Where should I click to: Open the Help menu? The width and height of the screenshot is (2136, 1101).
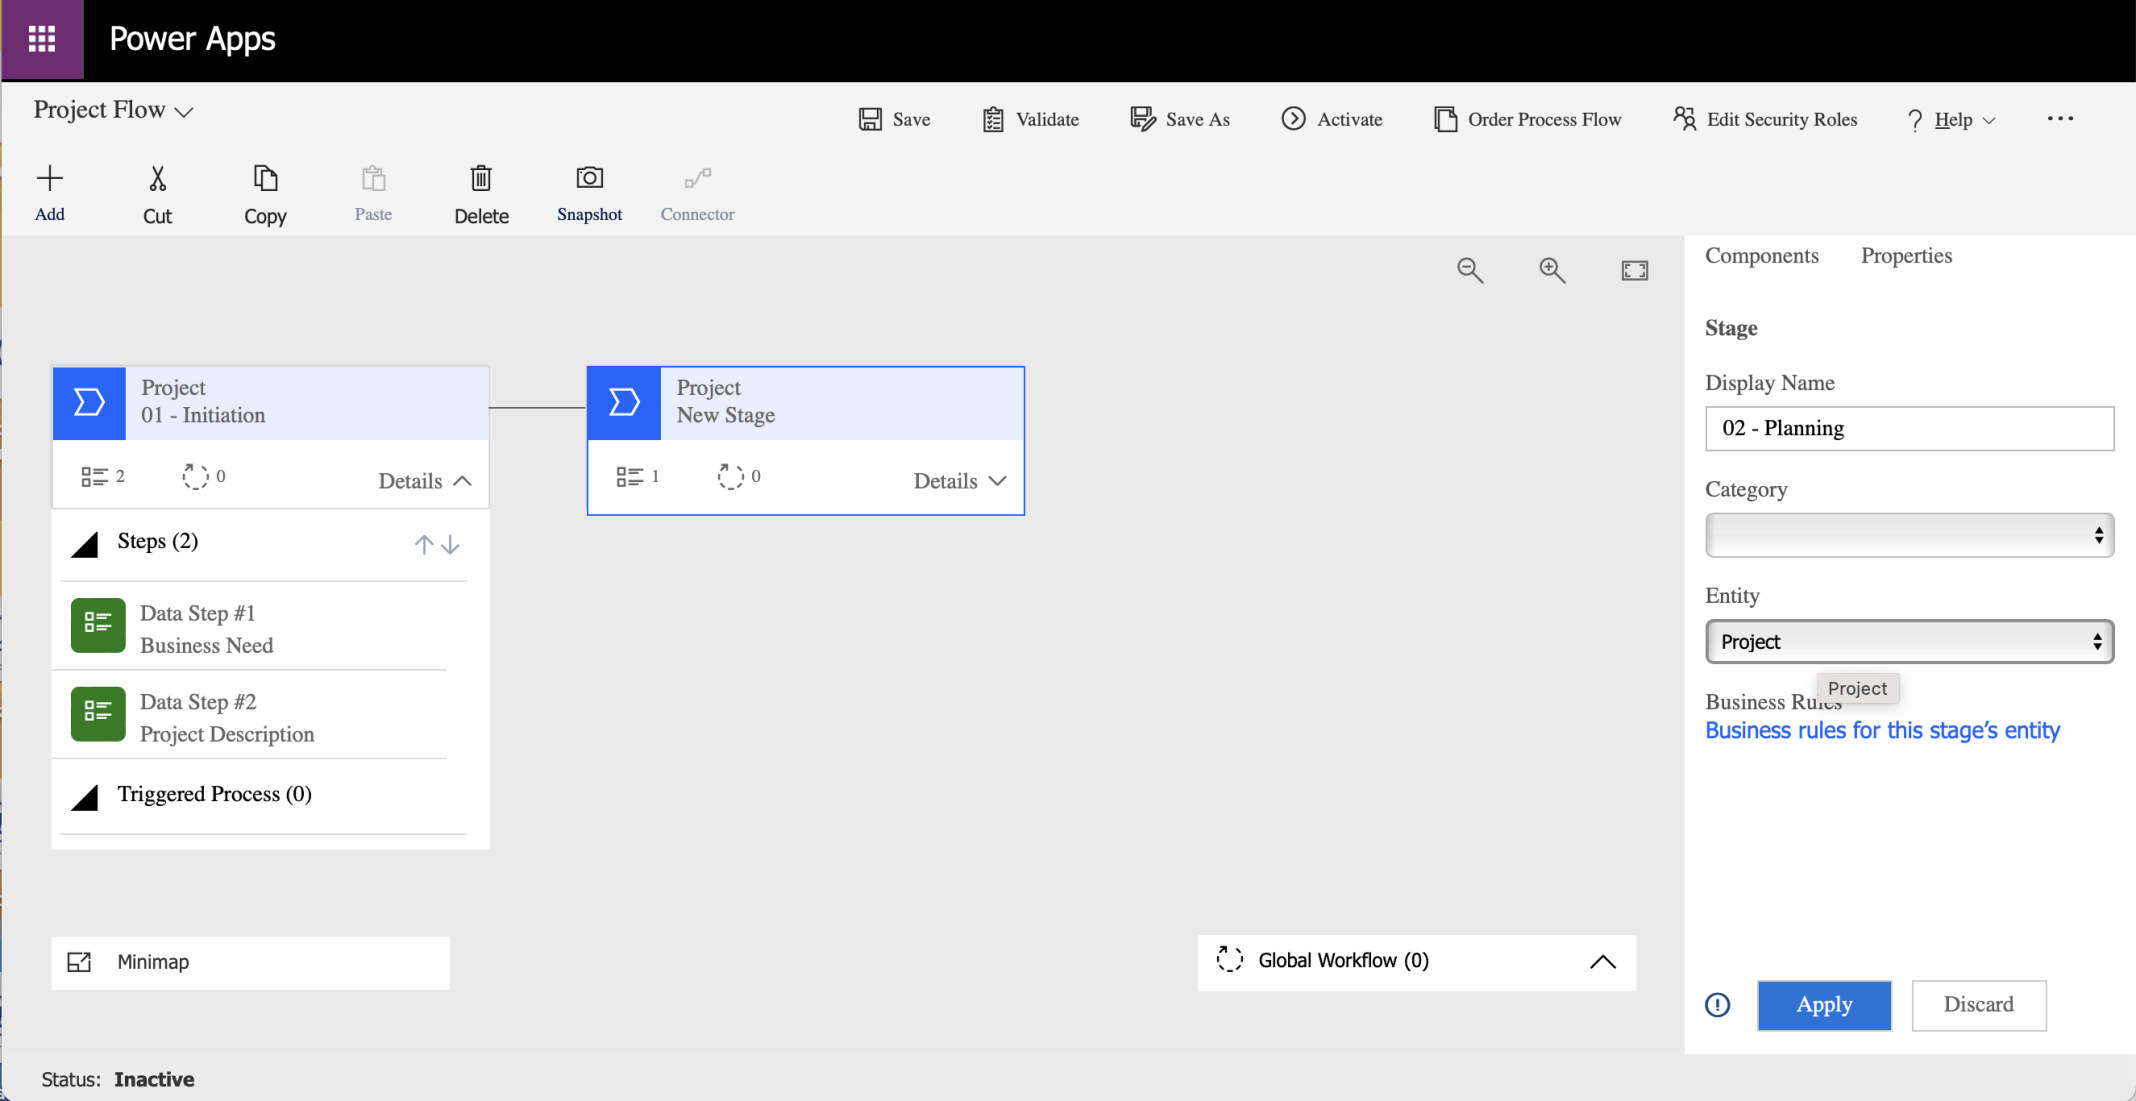click(x=1952, y=120)
